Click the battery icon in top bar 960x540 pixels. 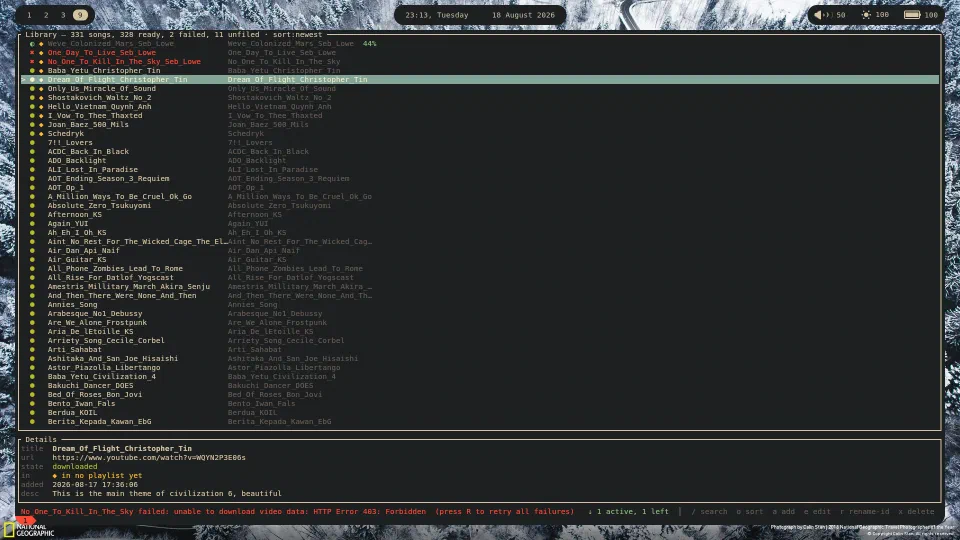(912, 15)
